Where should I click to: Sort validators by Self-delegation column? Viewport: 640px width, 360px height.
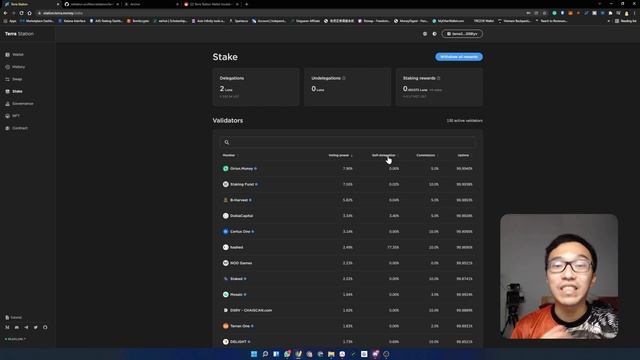(x=384, y=155)
